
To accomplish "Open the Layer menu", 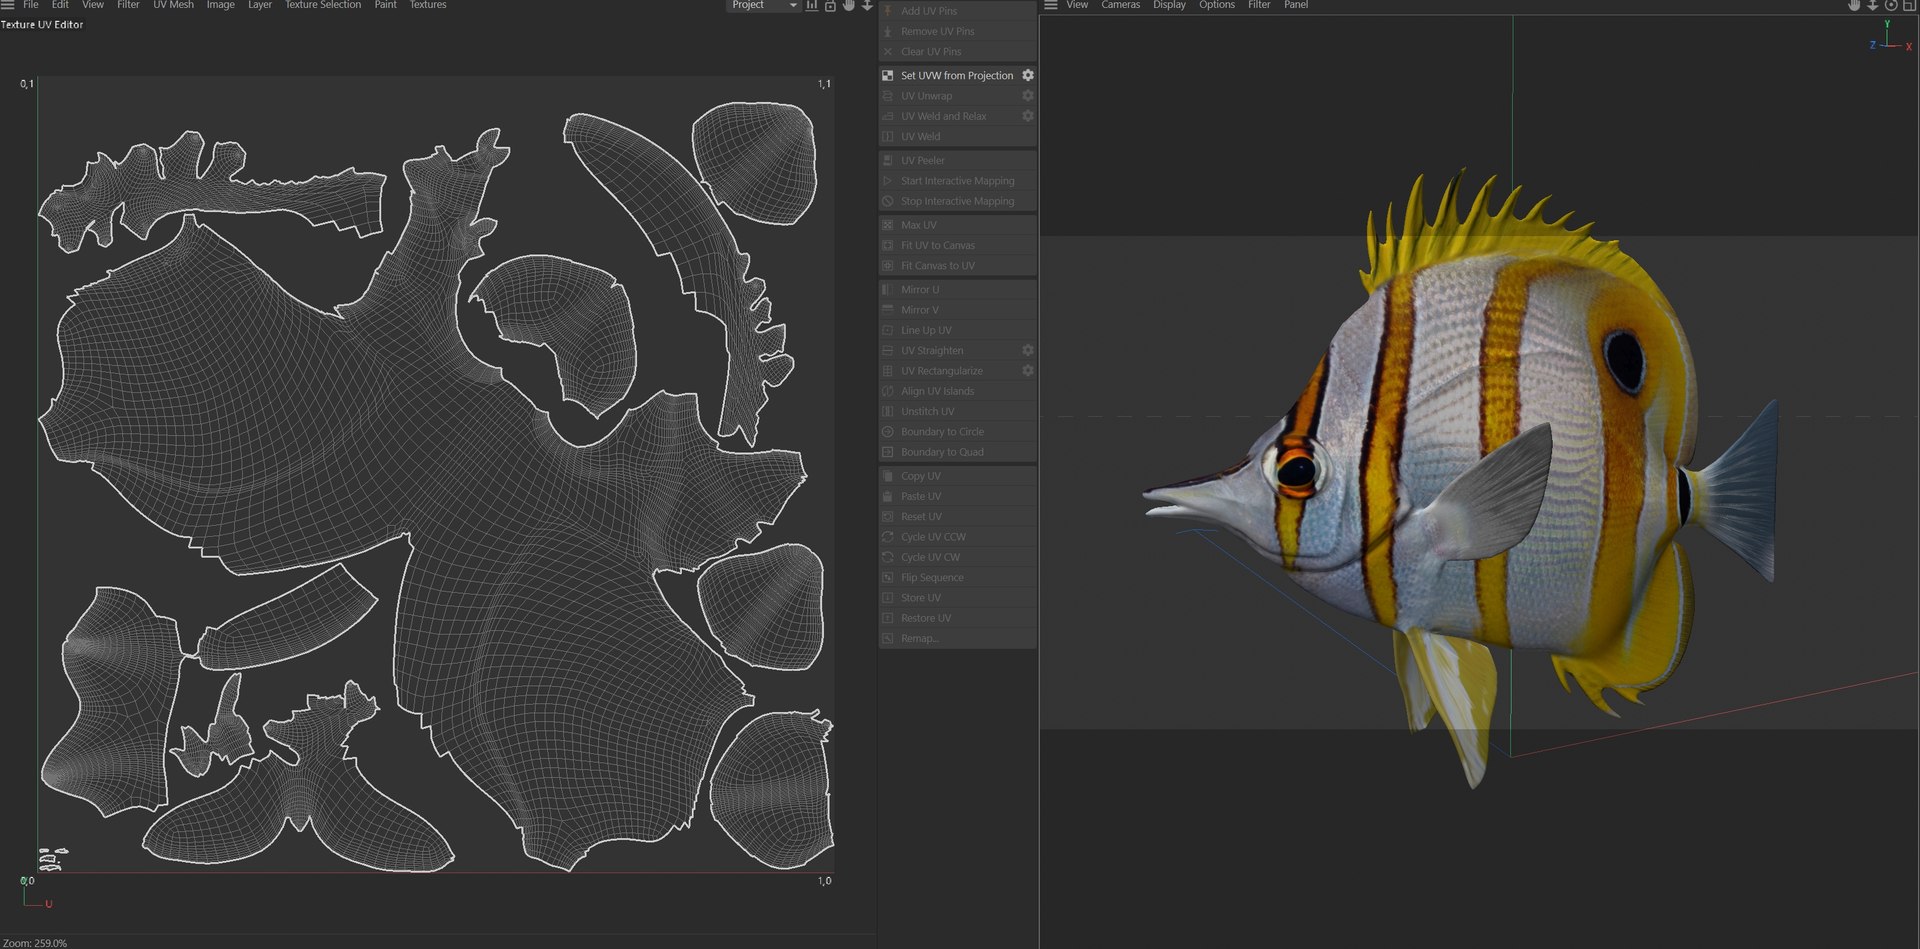I will 260,5.
